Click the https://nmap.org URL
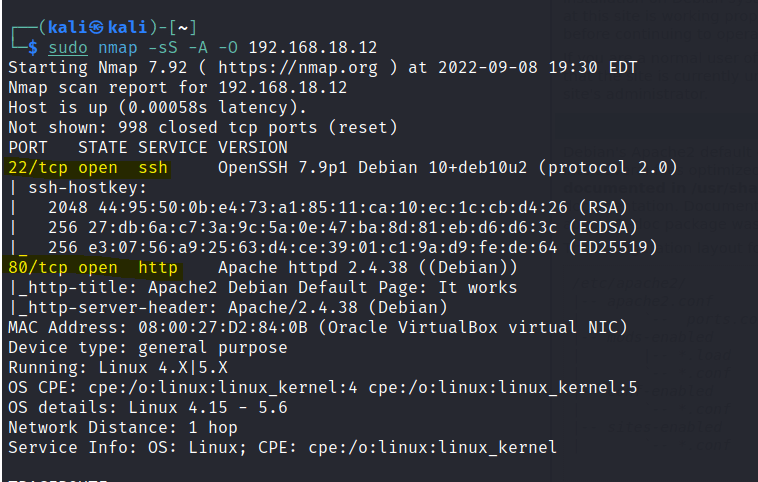The image size is (758, 482). coord(298,68)
